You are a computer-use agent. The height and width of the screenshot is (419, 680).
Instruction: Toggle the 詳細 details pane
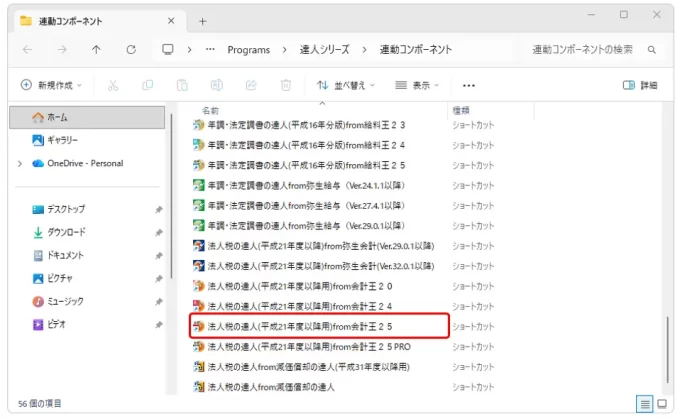click(x=640, y=86)
